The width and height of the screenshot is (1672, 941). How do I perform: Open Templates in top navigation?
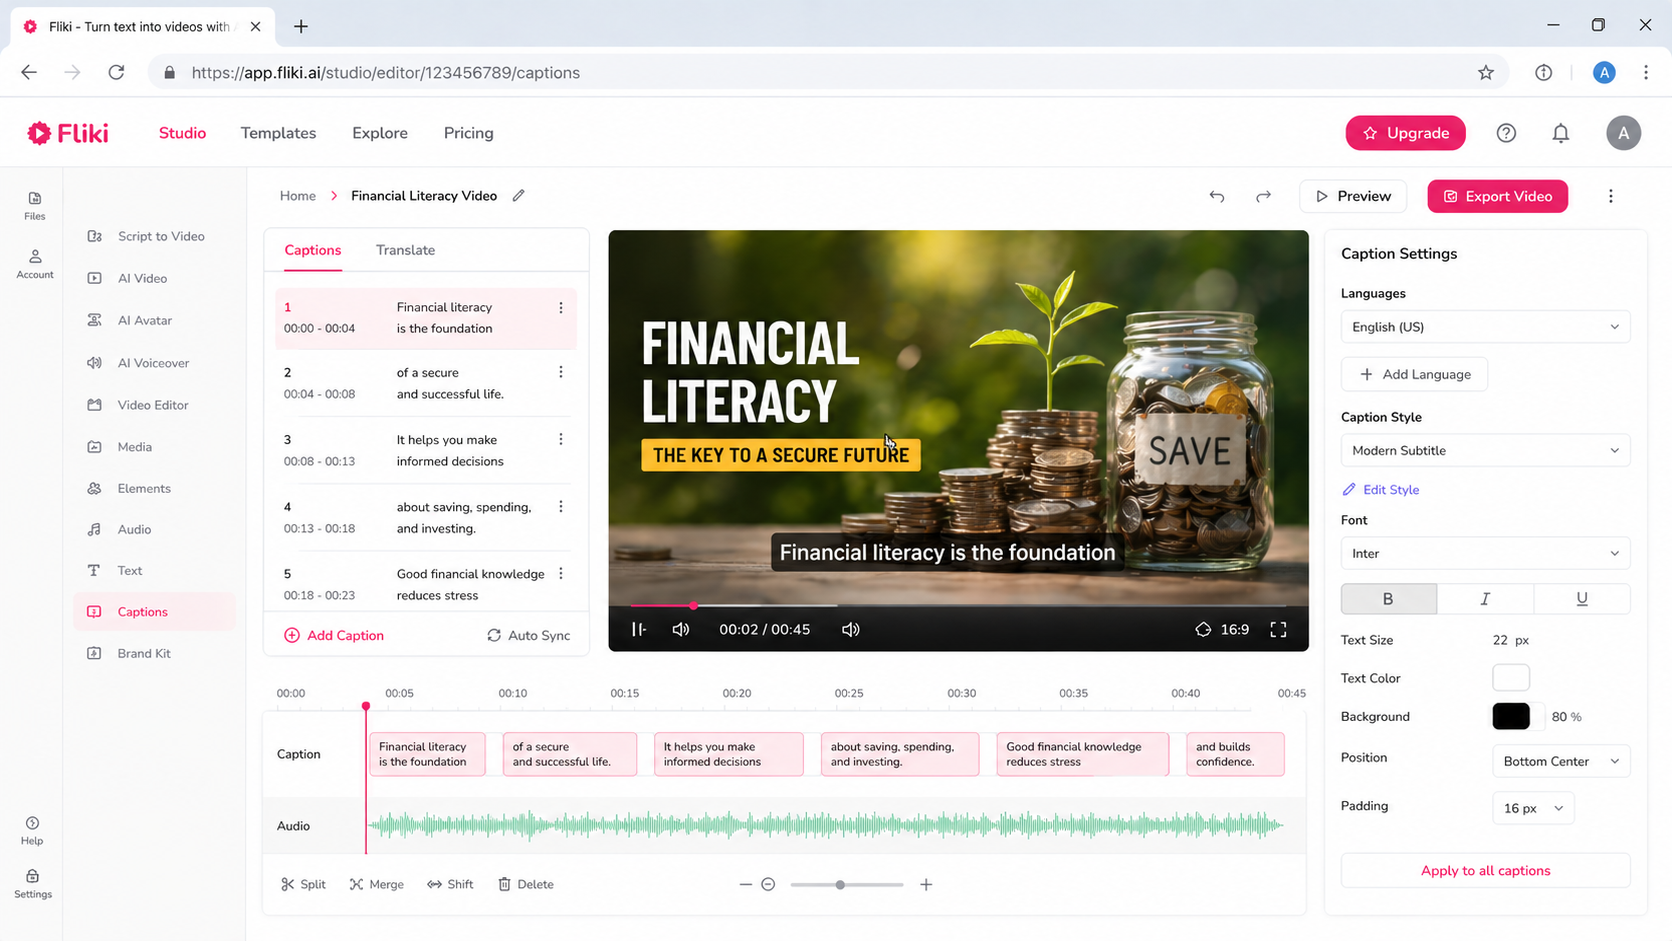[278, 133]
